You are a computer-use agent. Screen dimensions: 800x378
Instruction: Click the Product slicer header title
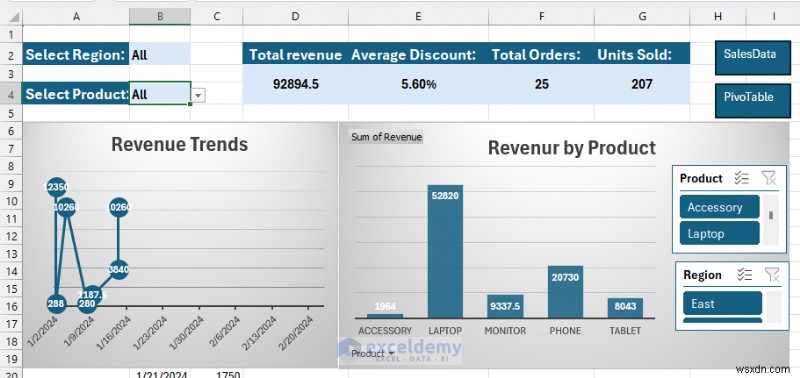(701, 178)
